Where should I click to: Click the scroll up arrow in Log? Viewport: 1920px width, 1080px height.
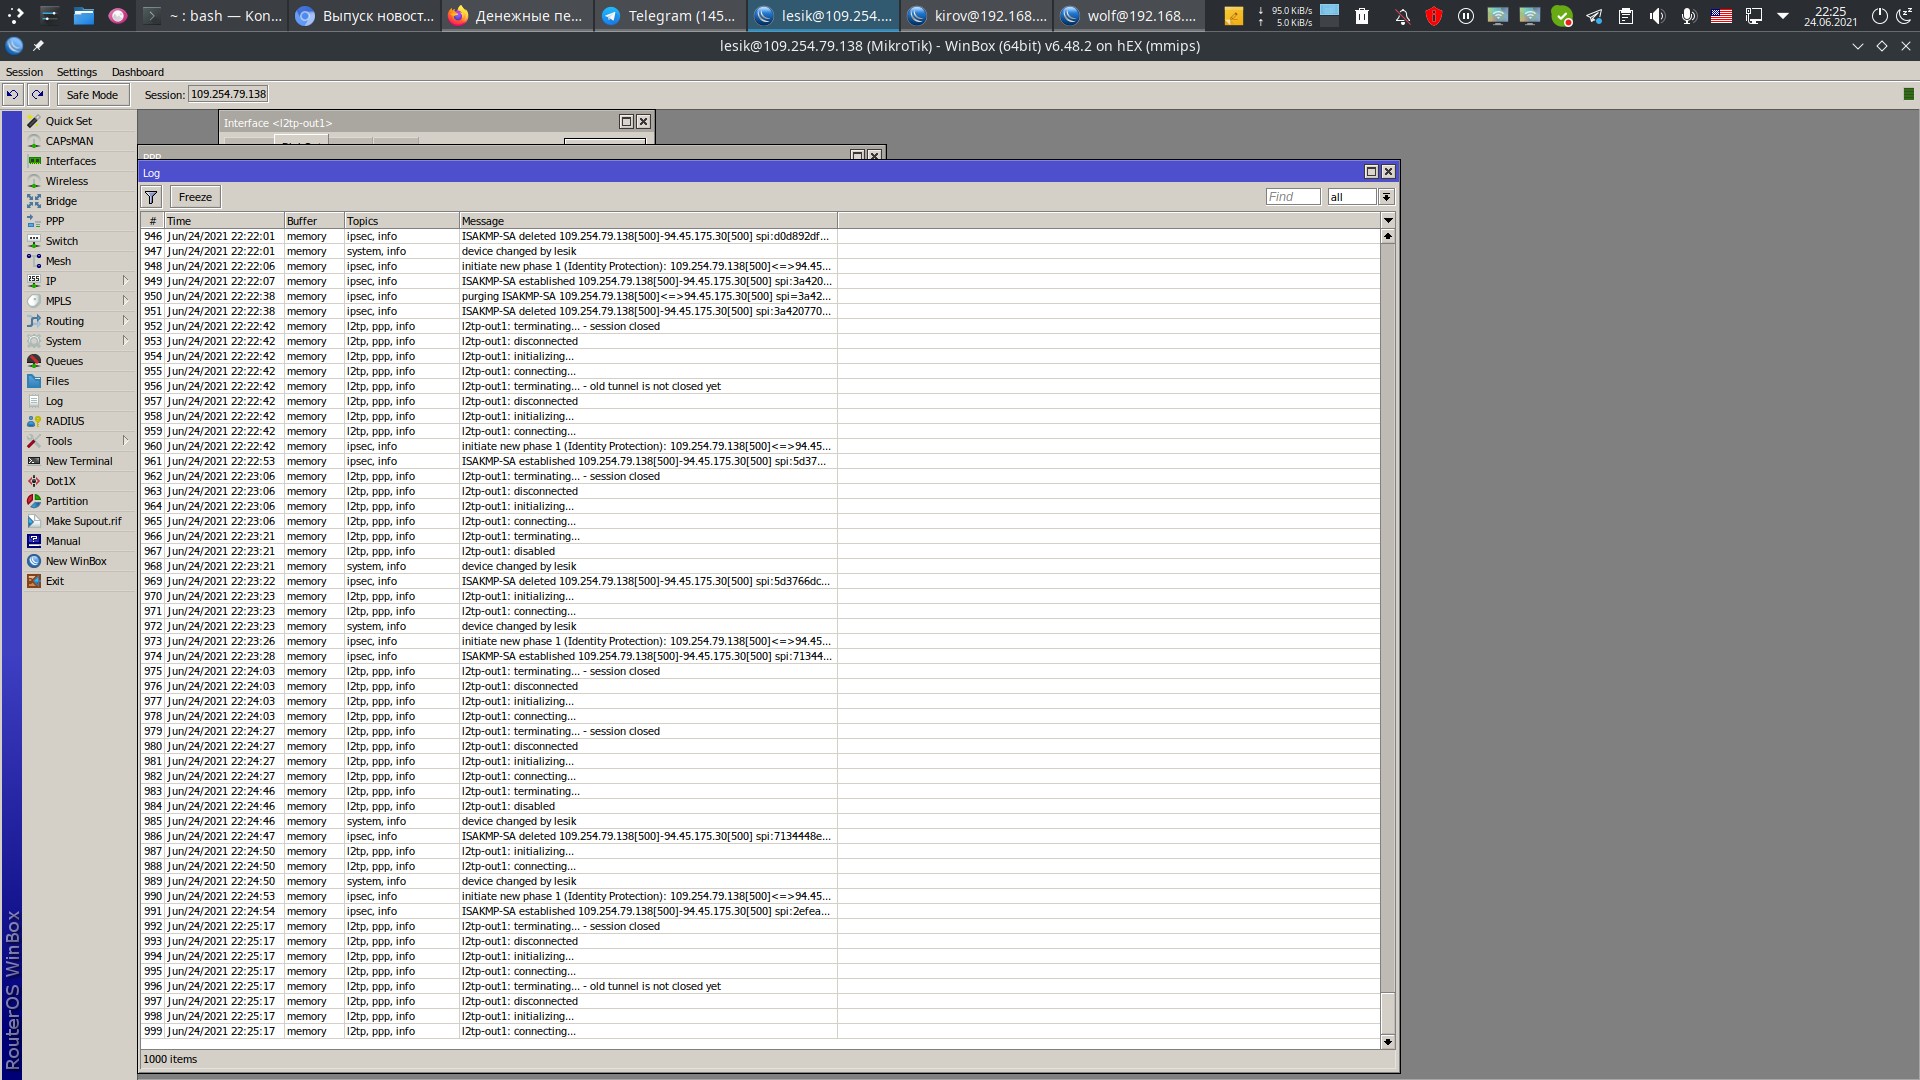(x=1388, y=236)
